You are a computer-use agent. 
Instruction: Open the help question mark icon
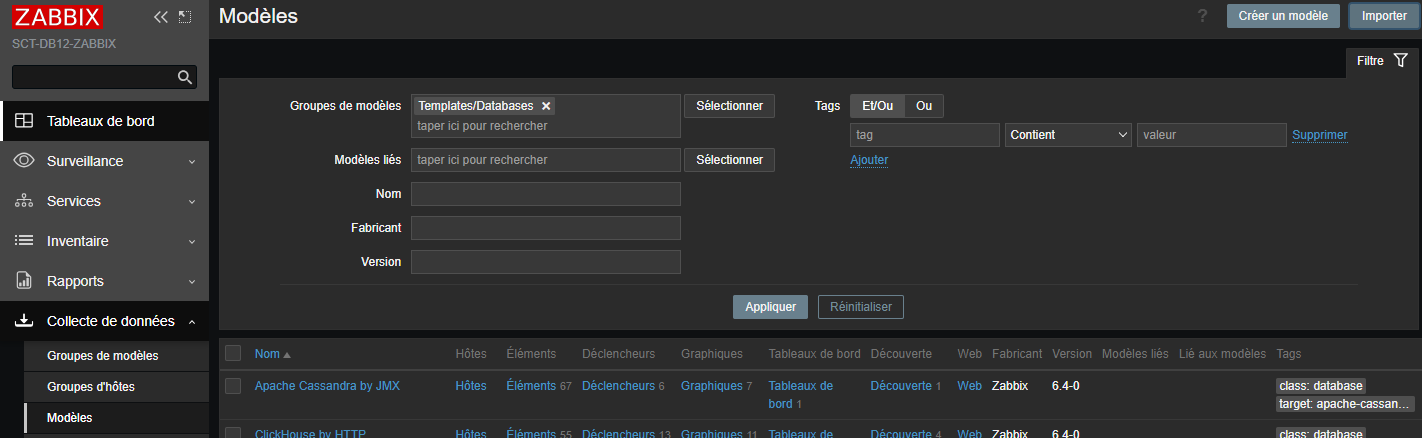click(x=1202, y=16)
